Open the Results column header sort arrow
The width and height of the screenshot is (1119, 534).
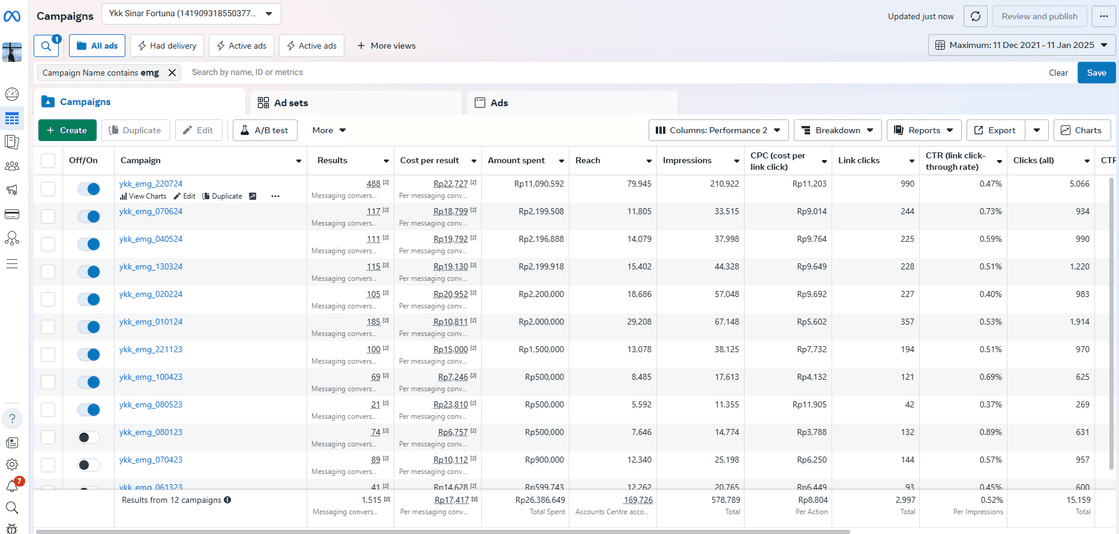pos(386,161)
